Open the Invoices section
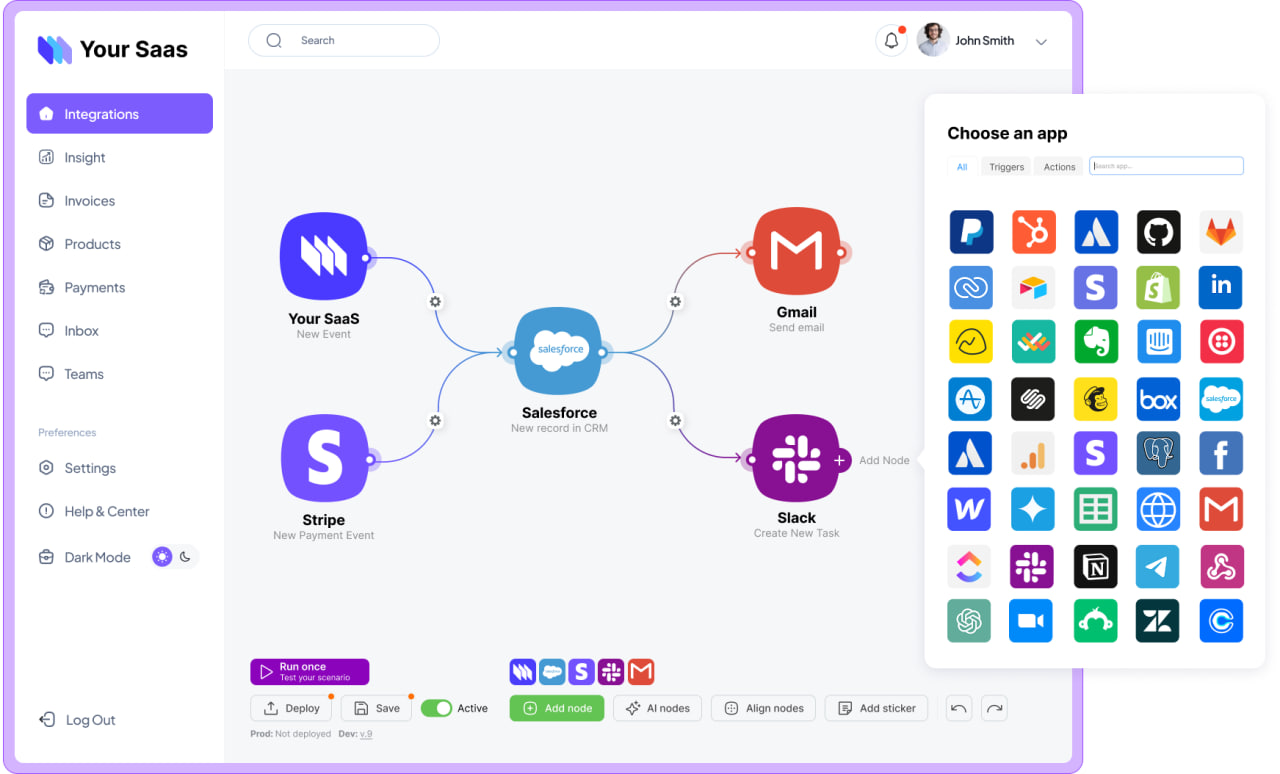The image size is (1280, 774). coord(76,201)
